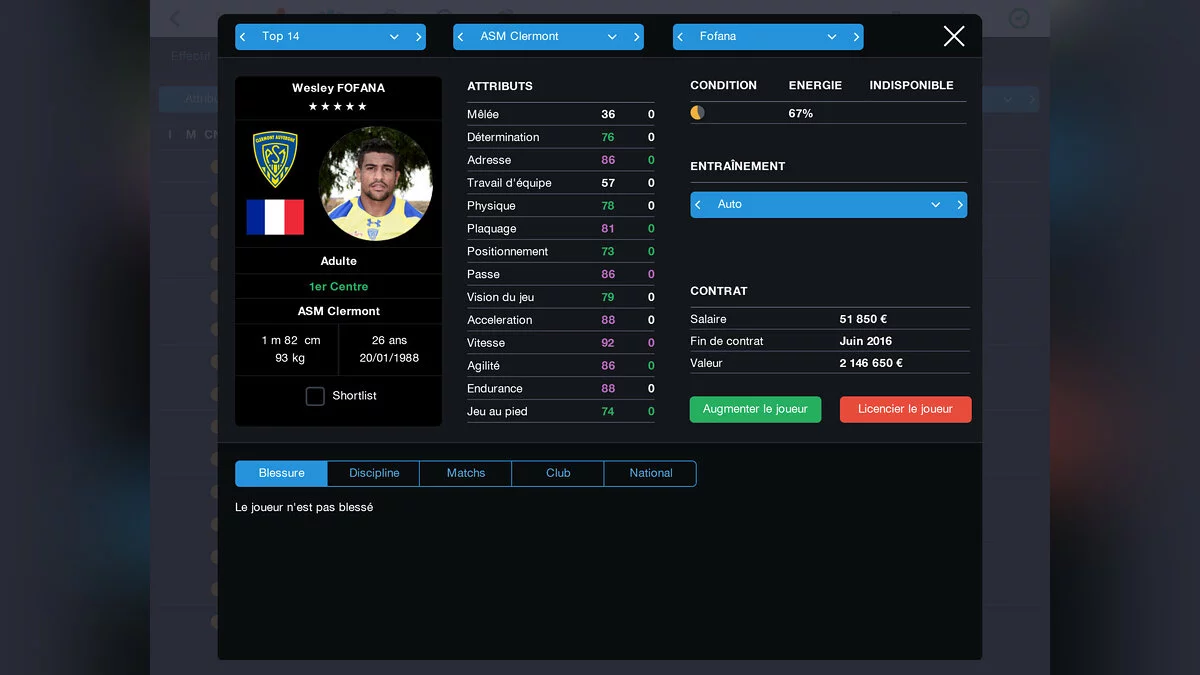1200x675 pixels.
Task: Click Le joueur n'est pas blessé text
Action: pos(304,508)
